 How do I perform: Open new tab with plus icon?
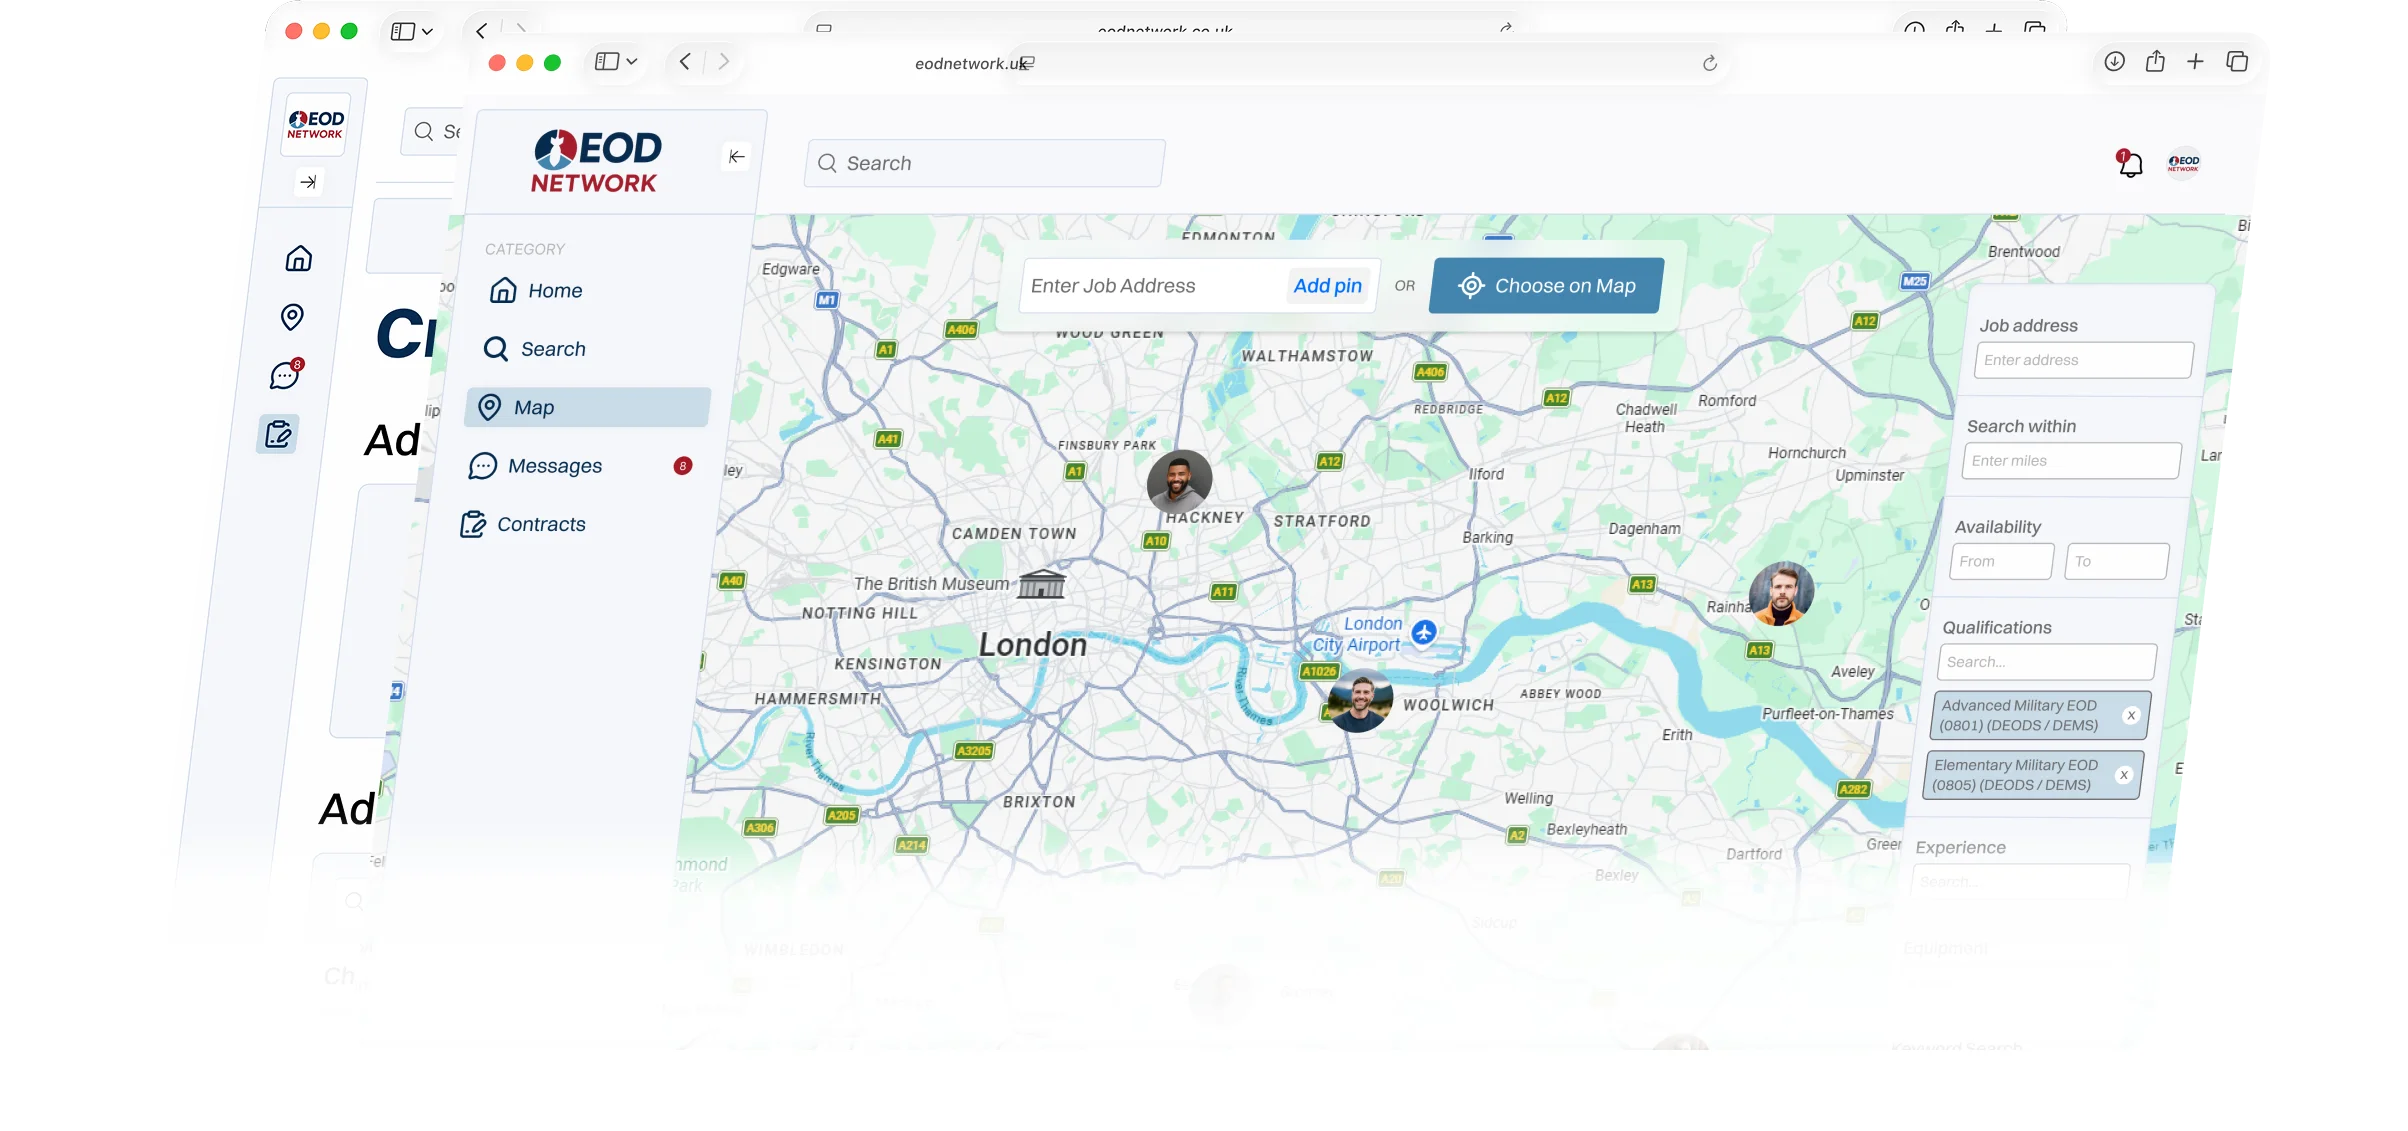(x=2195, y=62)
